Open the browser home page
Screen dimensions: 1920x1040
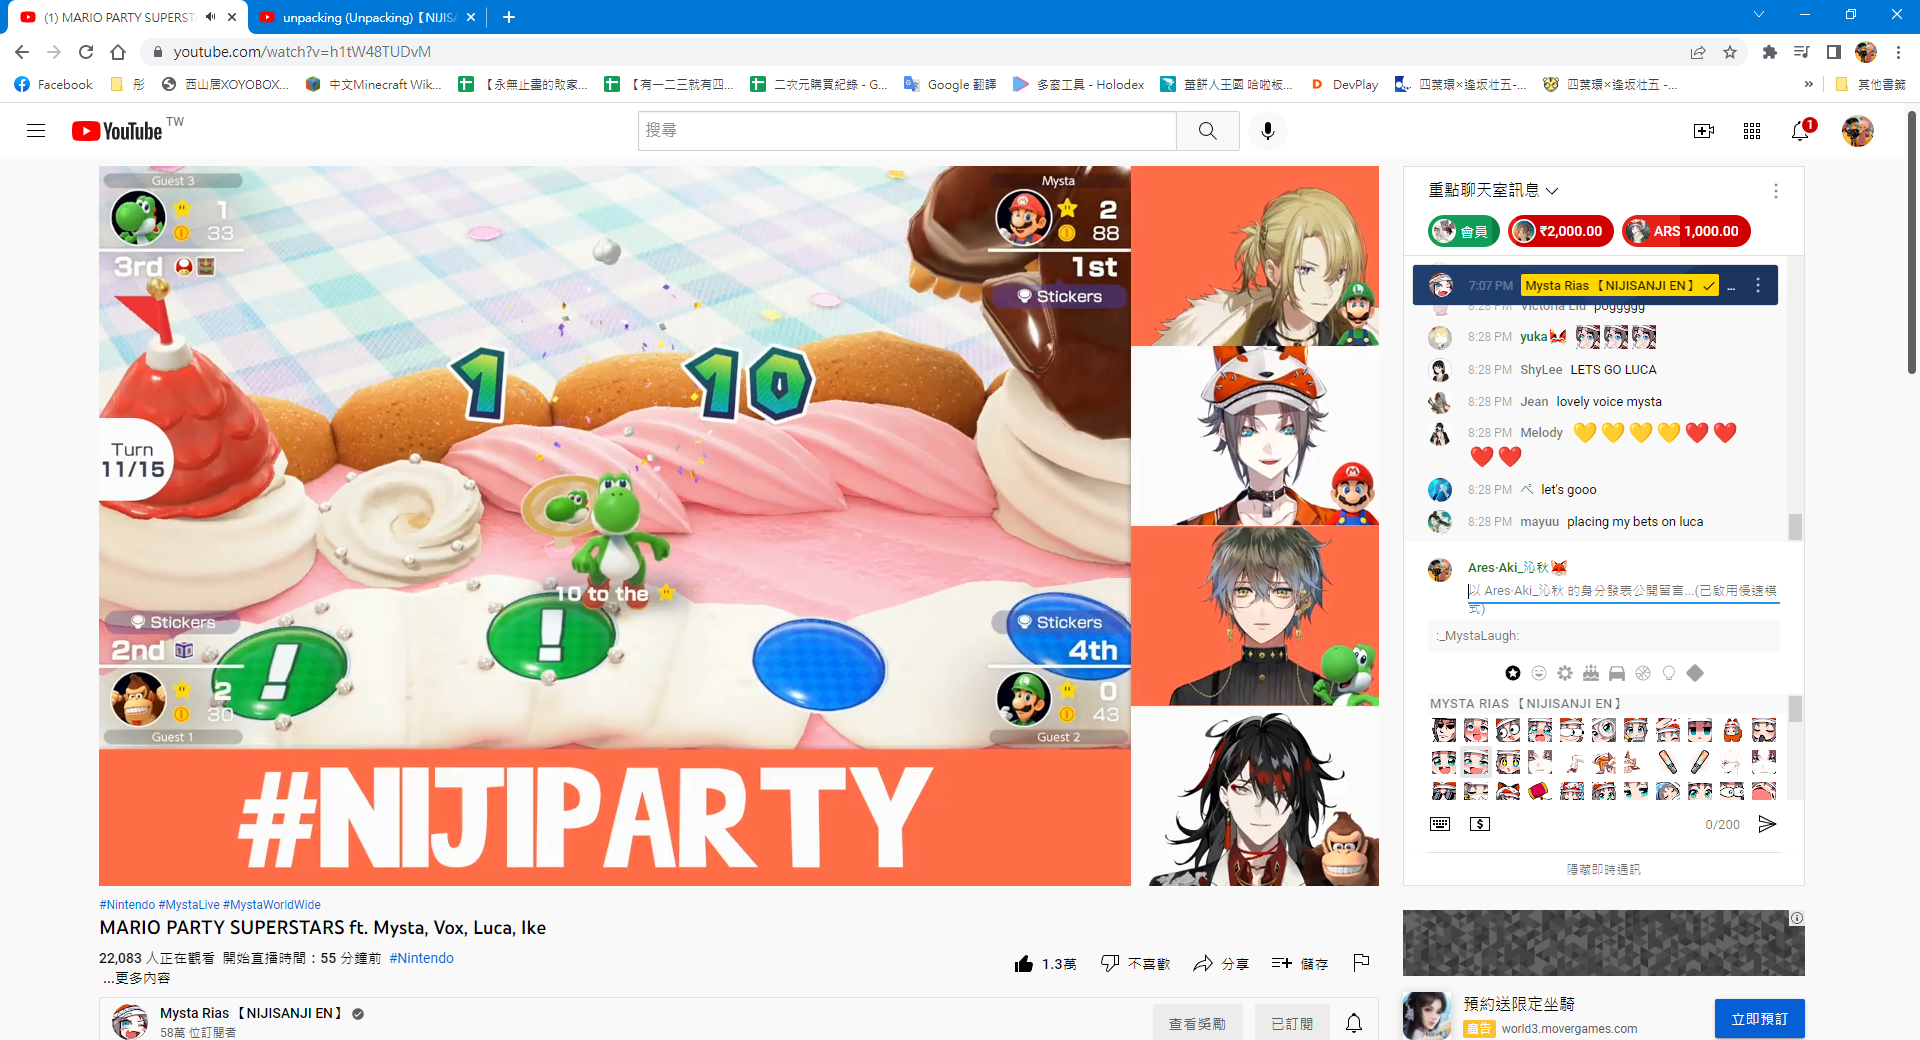coord(118,52)
